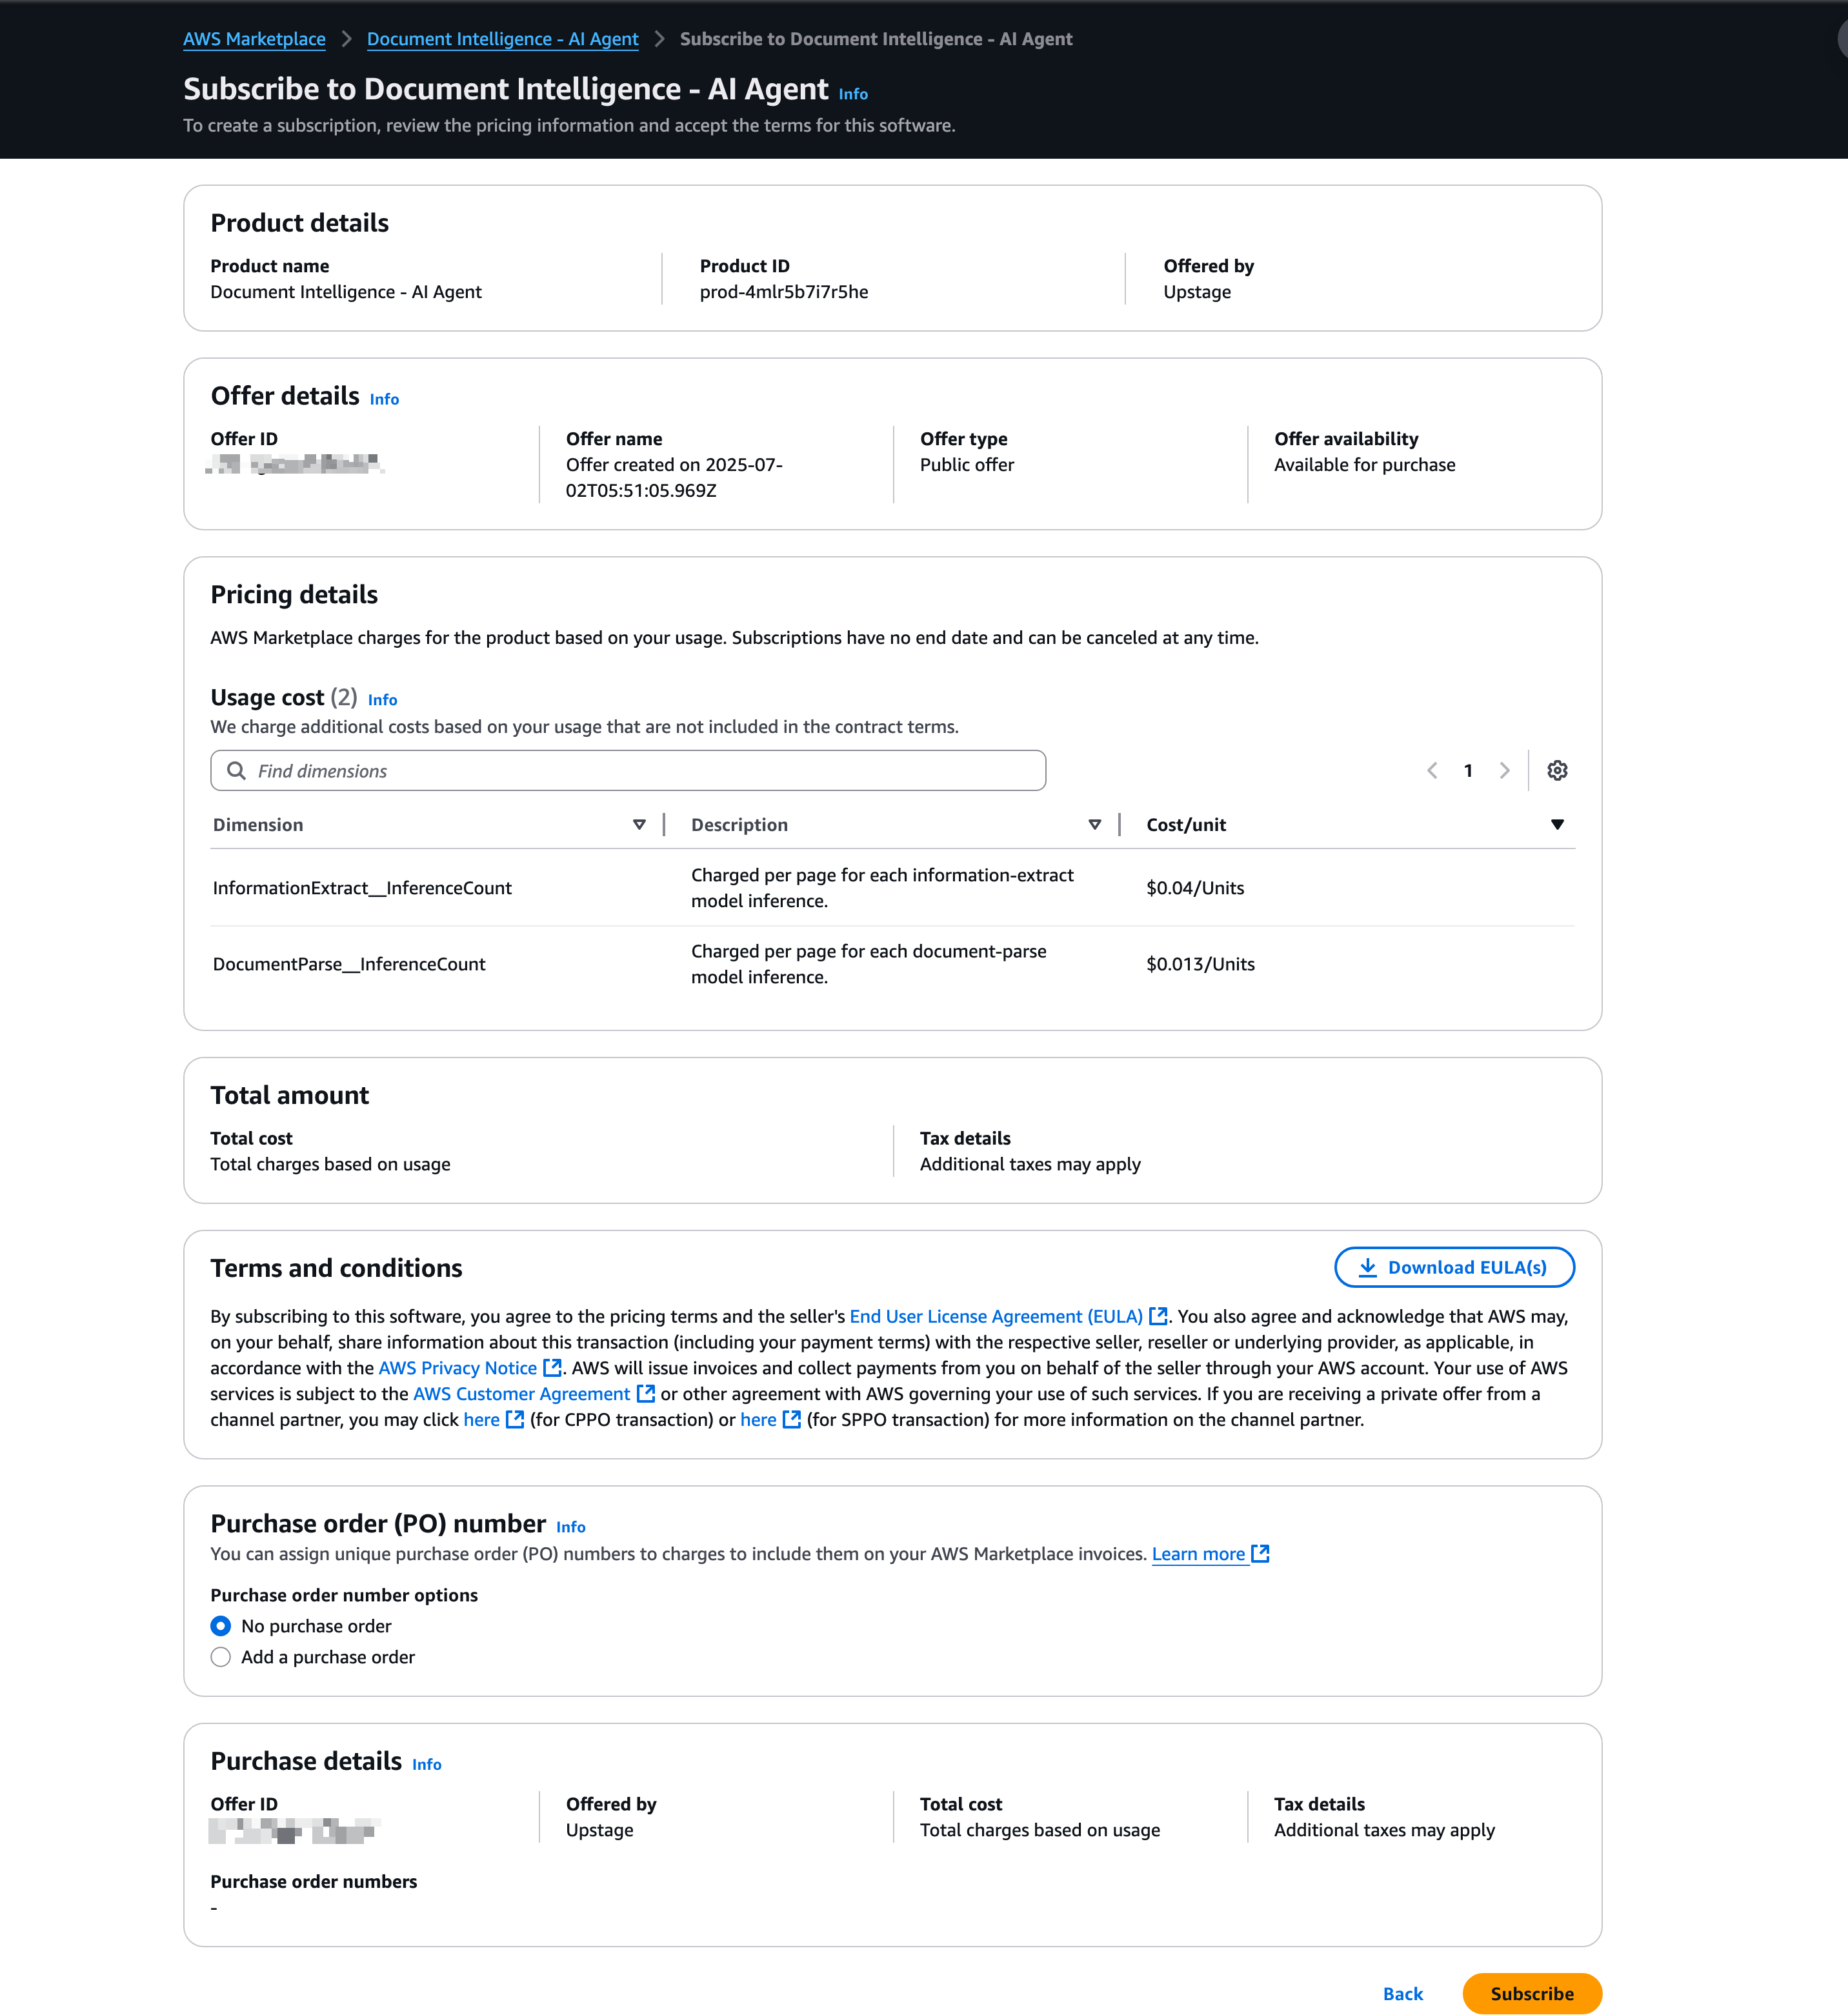Sort by the Dimension column arrow
Screen dimensions: 1848x2015
click(x=639, y=824)
